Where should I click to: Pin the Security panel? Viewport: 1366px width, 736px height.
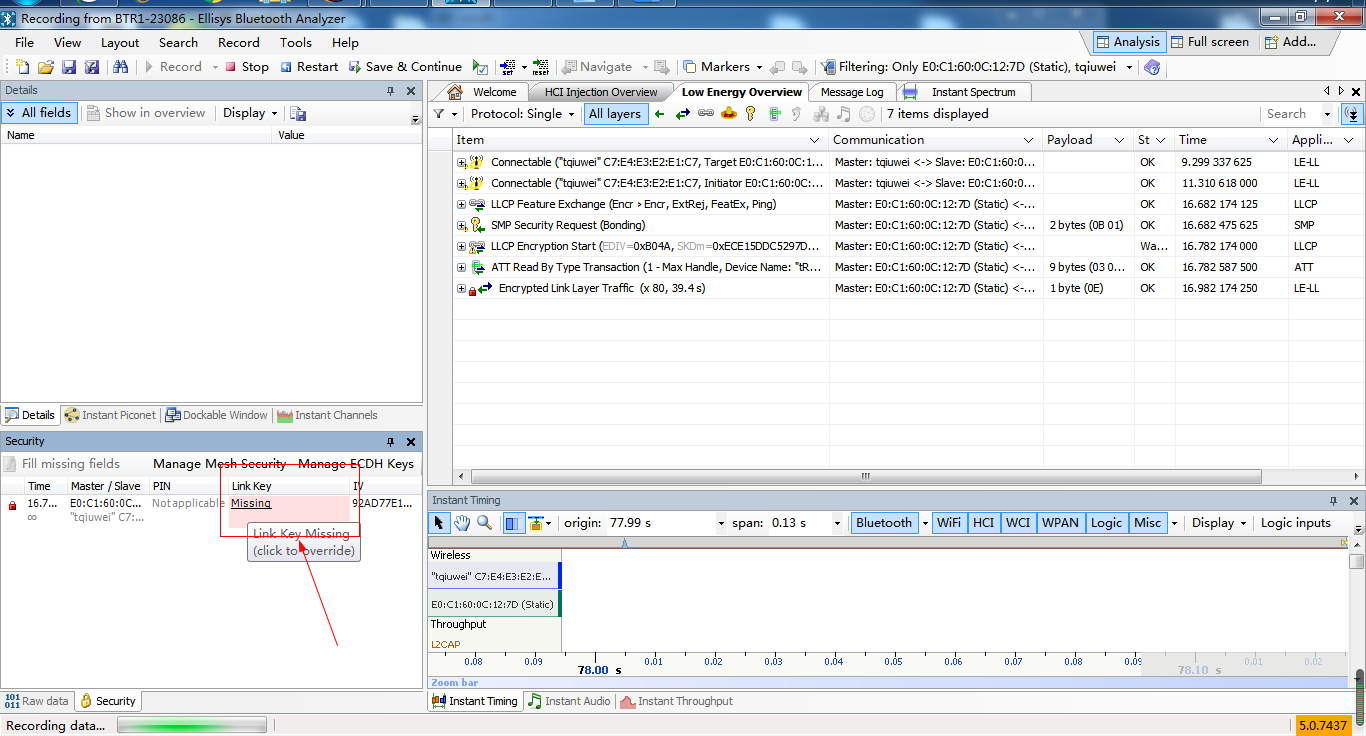pos(391,441)
